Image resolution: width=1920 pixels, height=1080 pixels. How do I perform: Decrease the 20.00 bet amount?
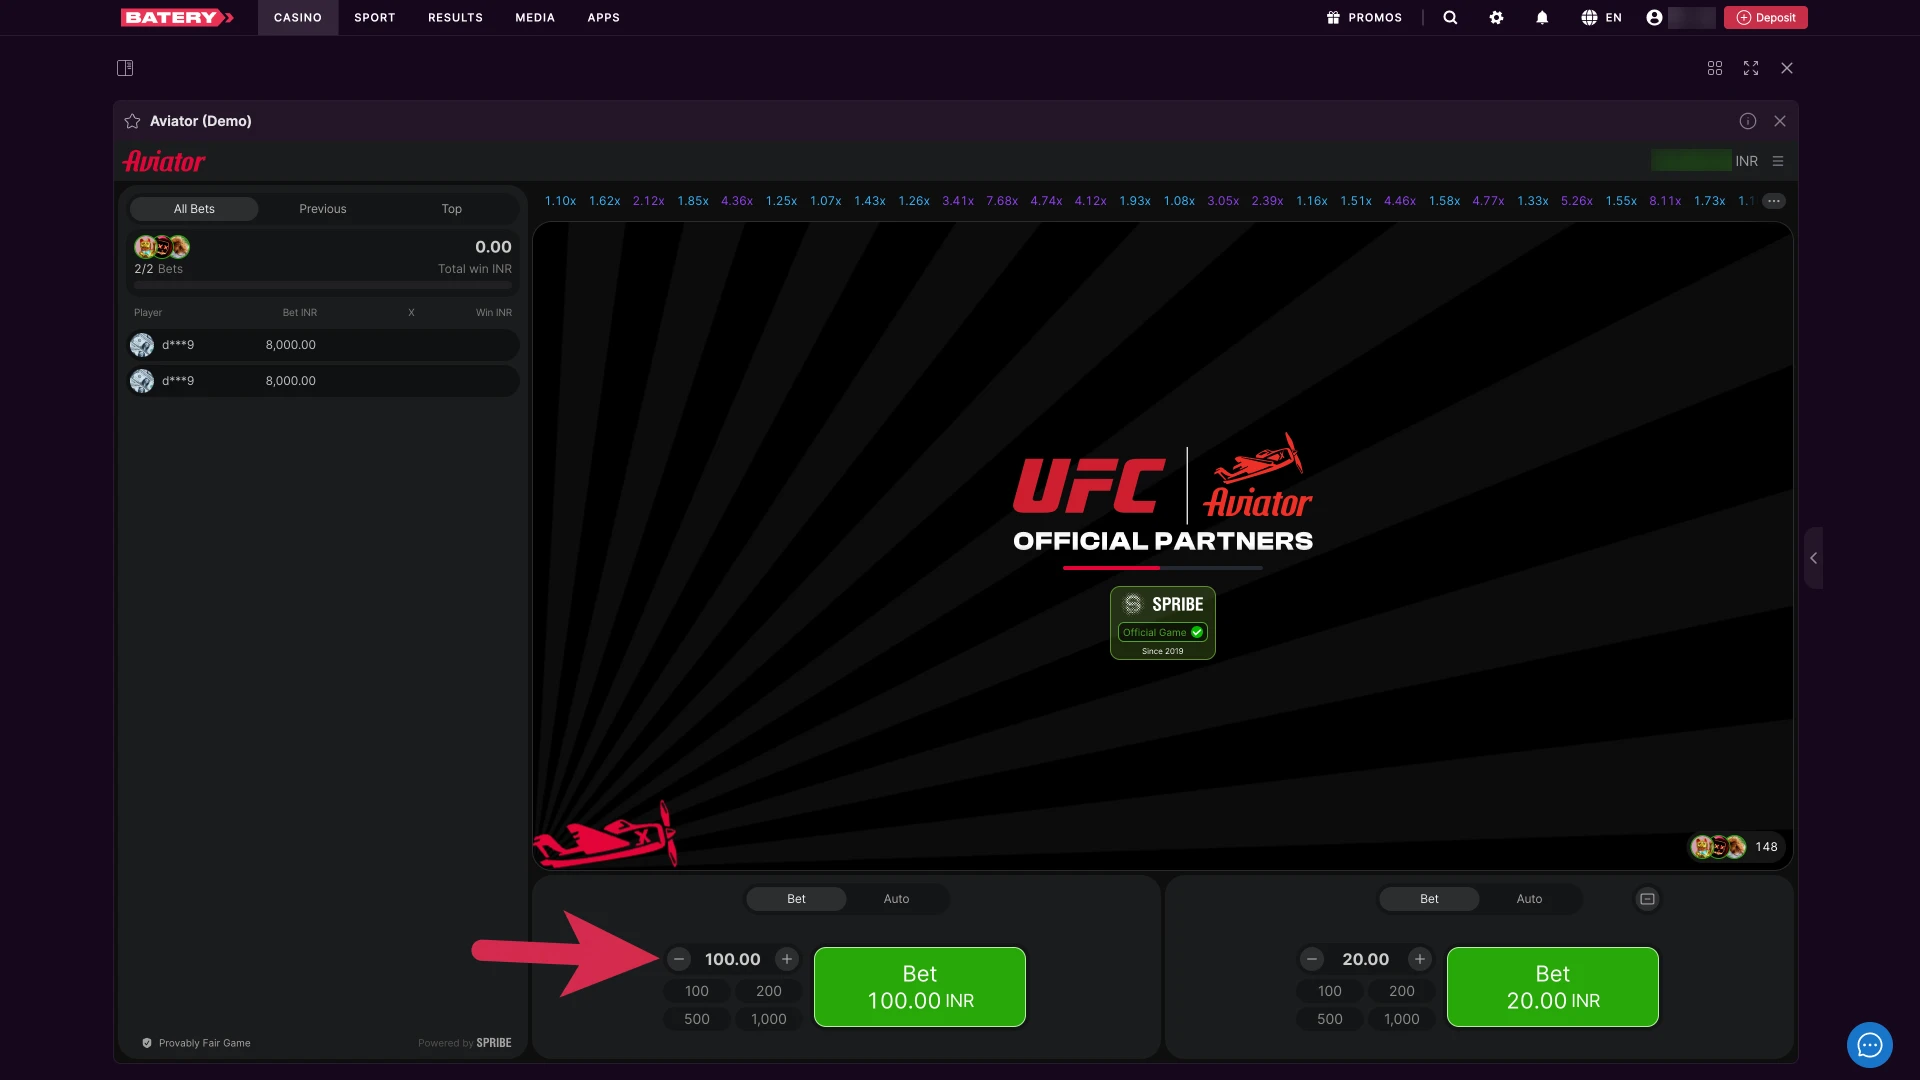click(x=1312, y=959)
